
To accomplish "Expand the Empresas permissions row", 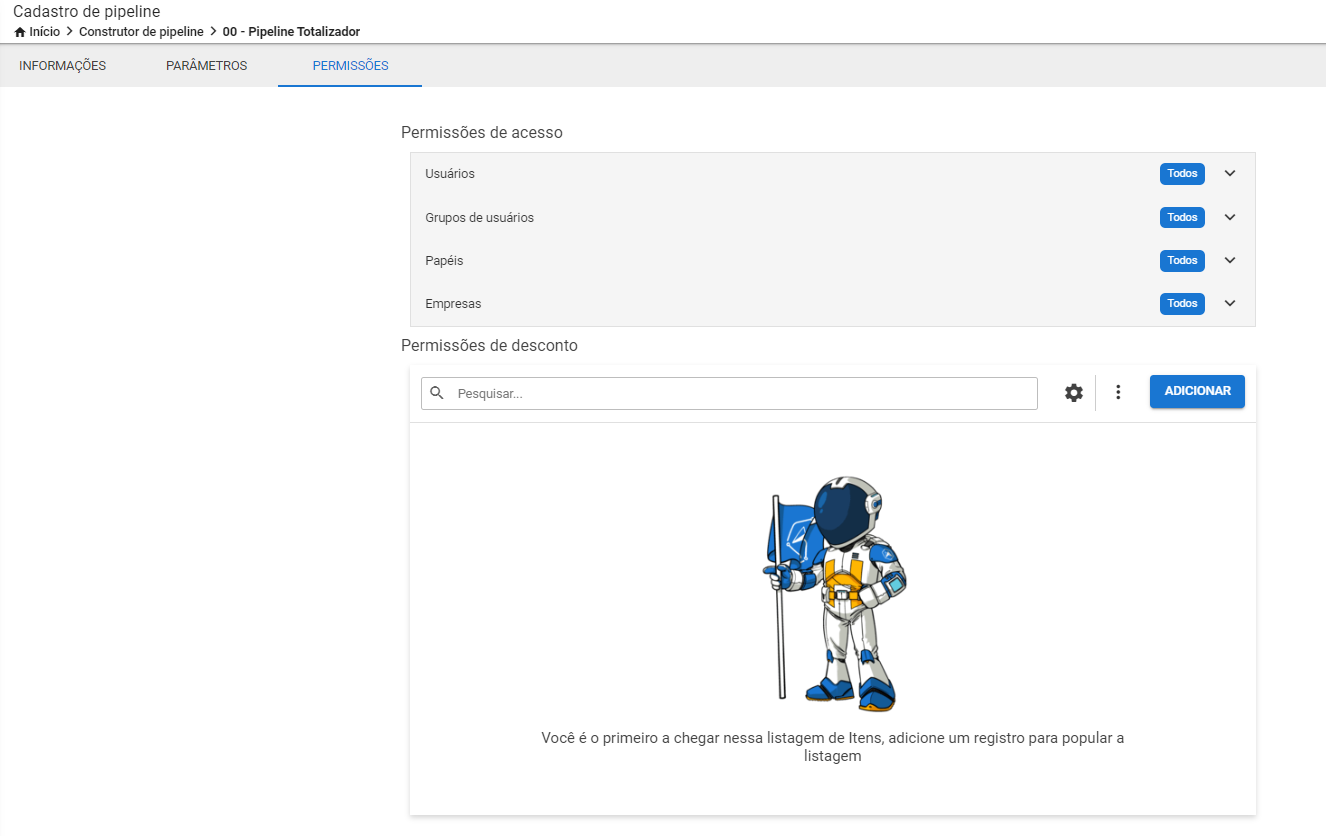I will click(x=1230, y=303).
